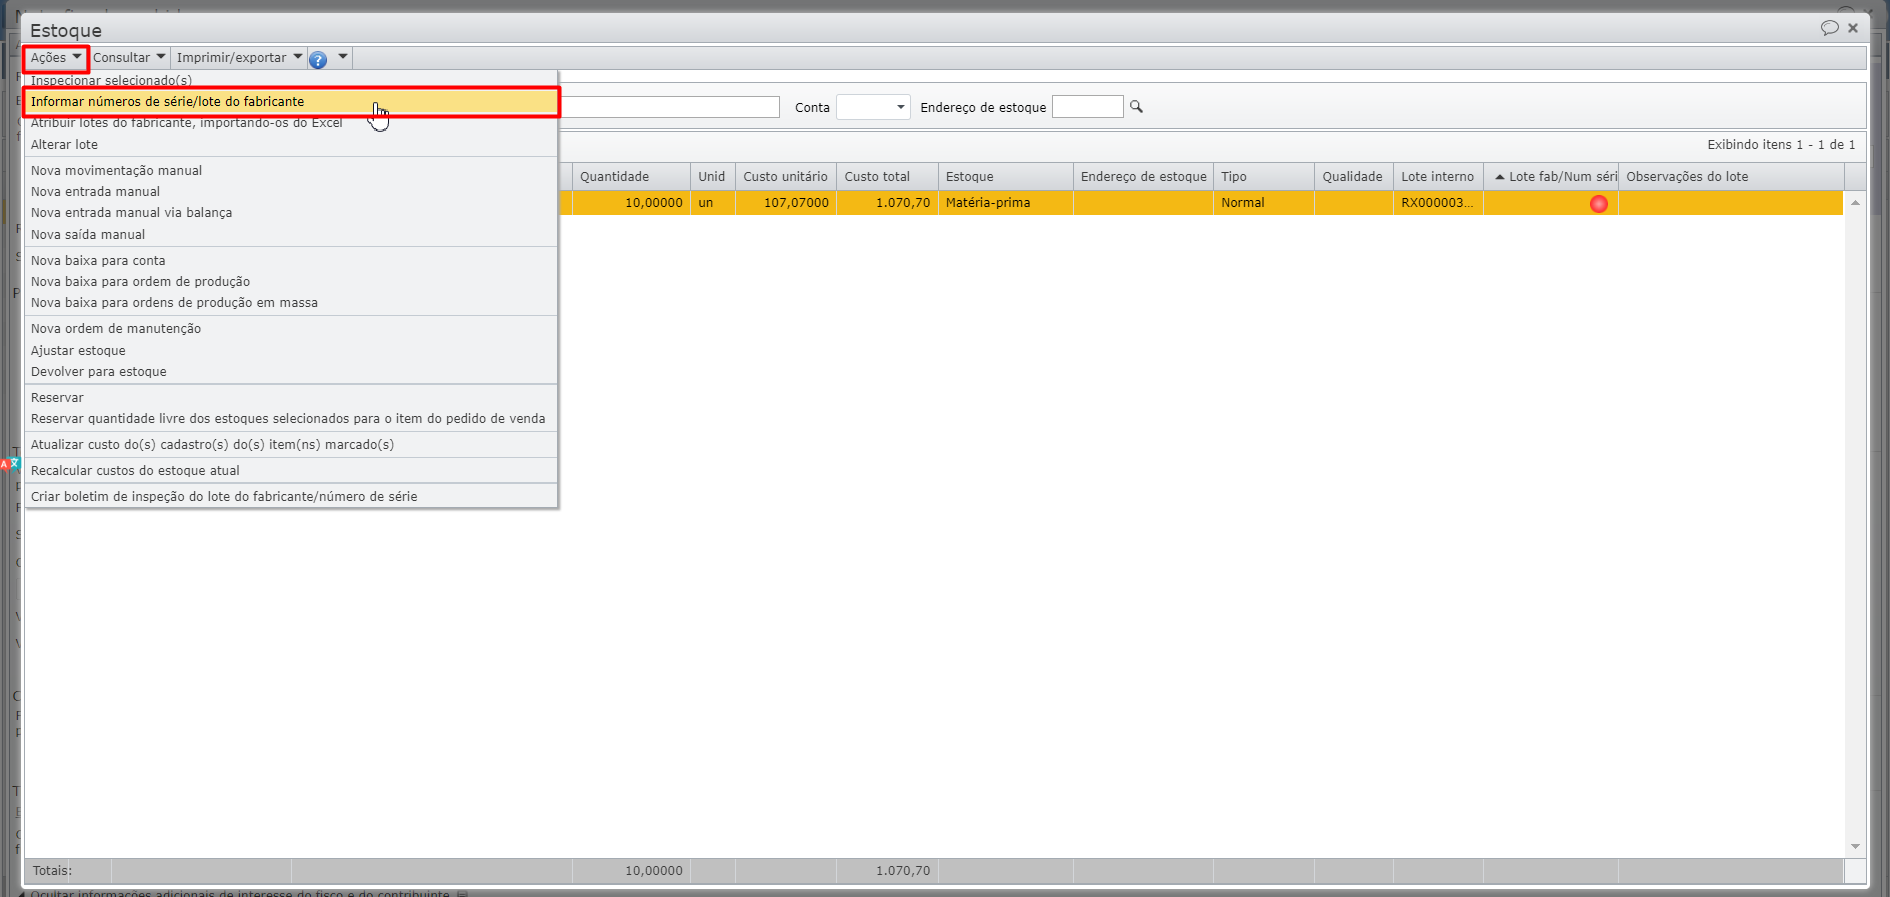The width and height of the screenshot is (1890, 897).
Task: Sort by Observações do lote column header
Action: (x=1731, y=177)
